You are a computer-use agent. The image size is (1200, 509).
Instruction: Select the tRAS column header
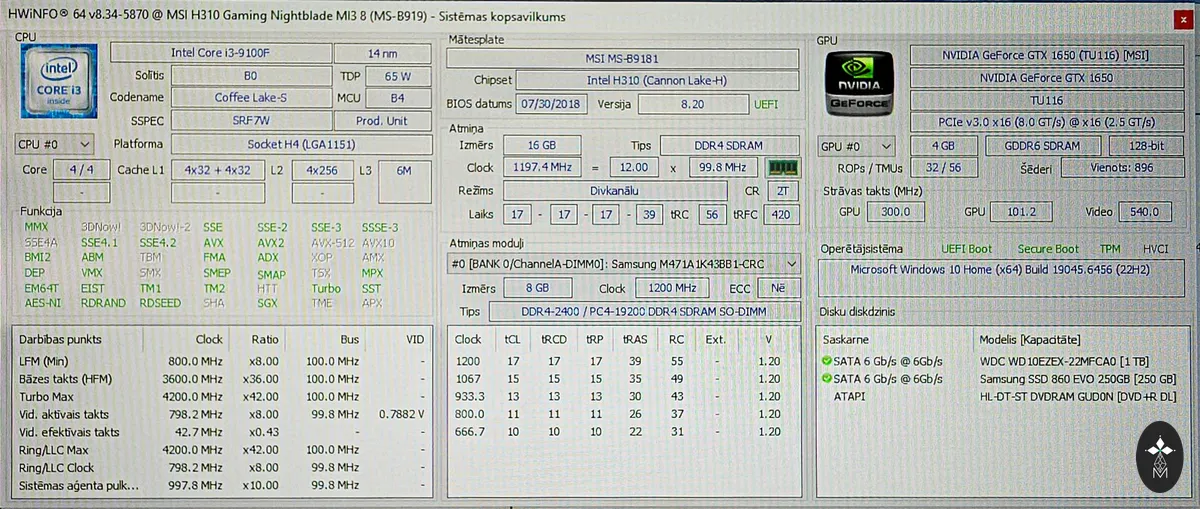click(x=635, y=340)
